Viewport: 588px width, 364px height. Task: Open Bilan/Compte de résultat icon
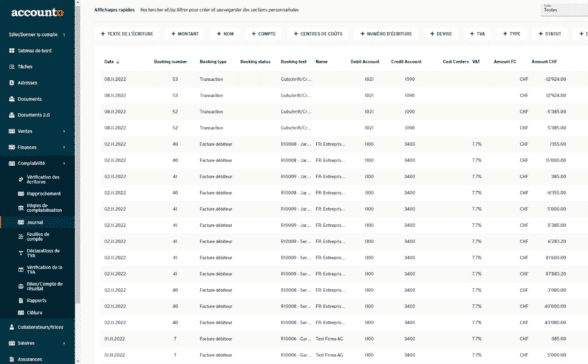coord(21,286)
